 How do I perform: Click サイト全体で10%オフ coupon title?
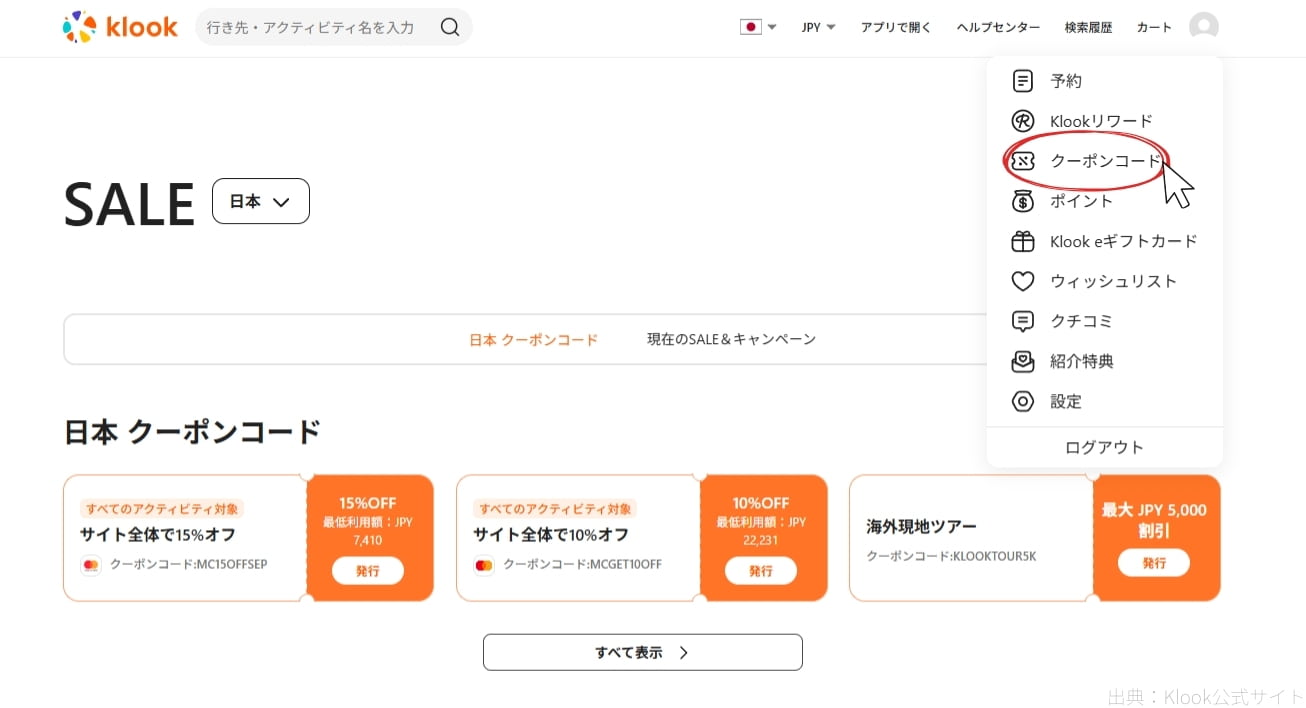pos(551,534)
